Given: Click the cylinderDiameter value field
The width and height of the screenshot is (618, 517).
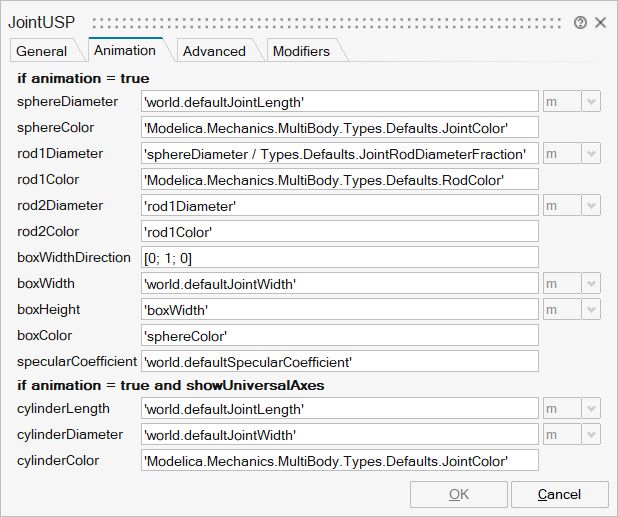Looking at the screenshot, I should coord(340,435).
